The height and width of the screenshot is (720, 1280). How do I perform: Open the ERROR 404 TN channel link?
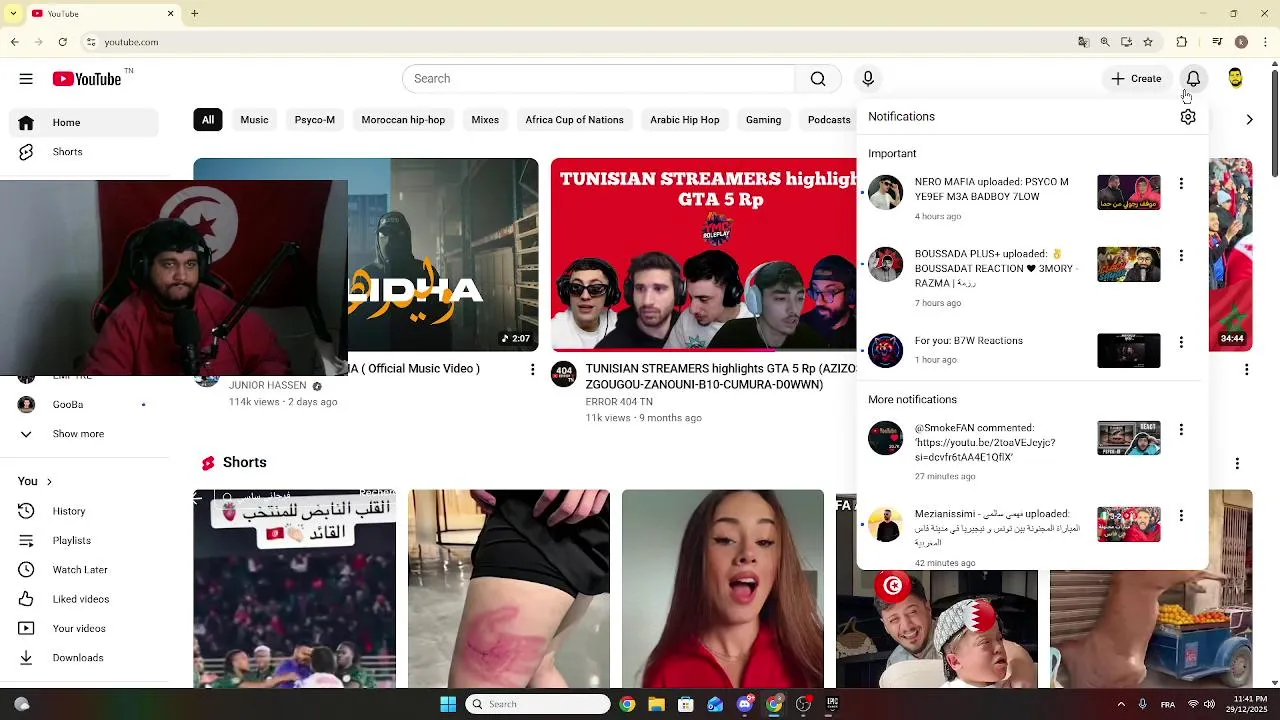(619, 402)
